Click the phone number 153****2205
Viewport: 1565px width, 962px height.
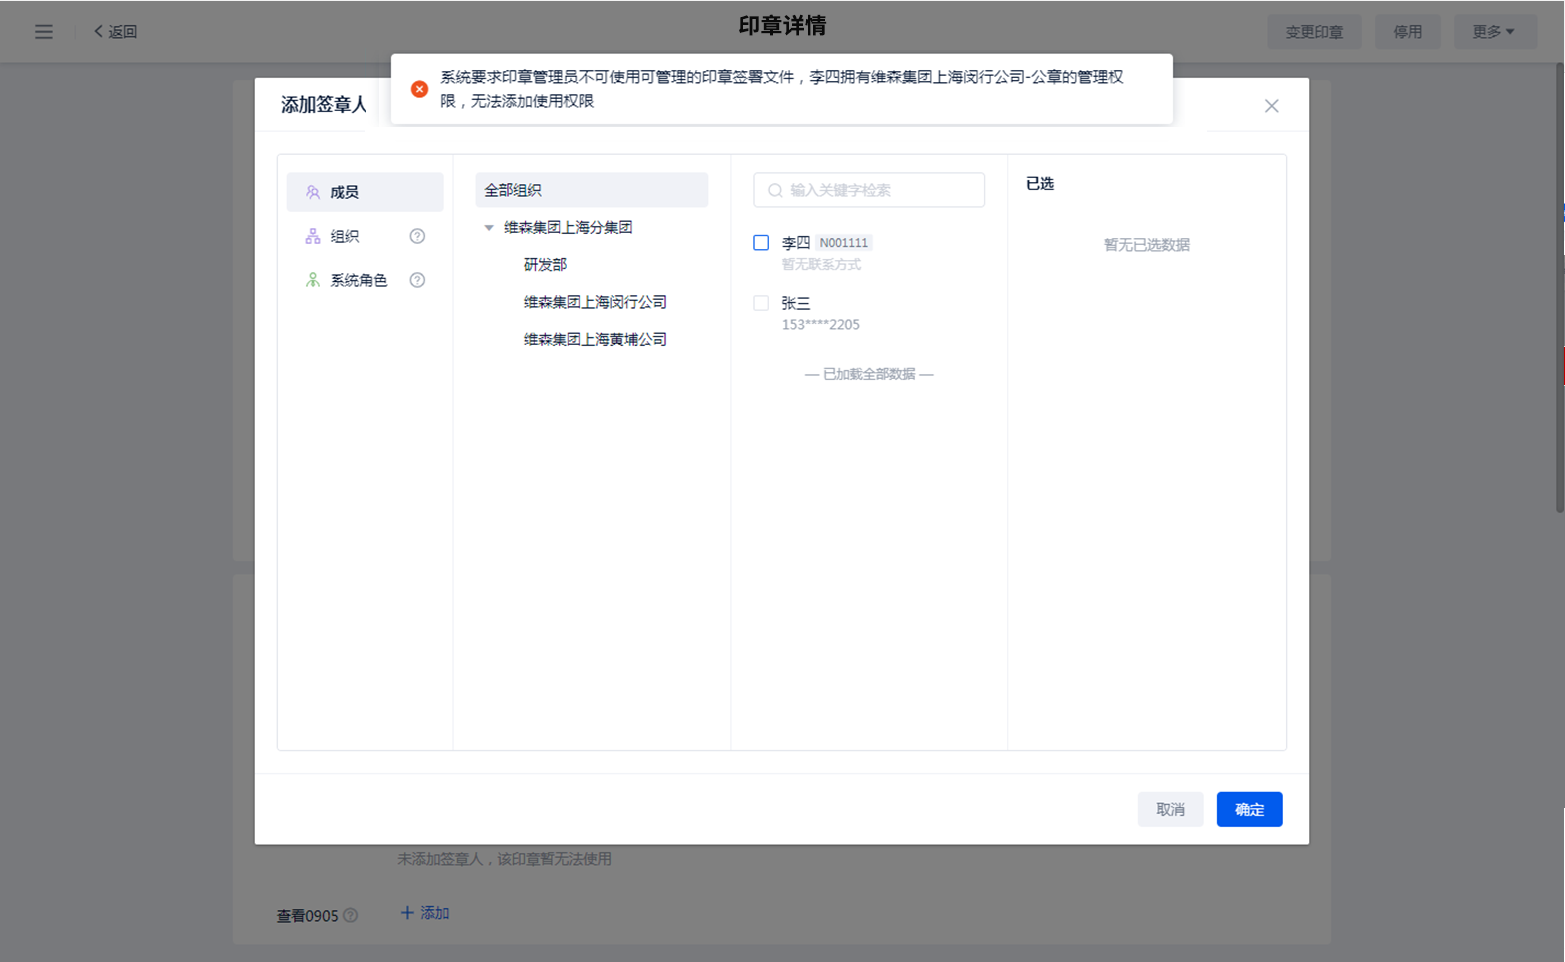coord(820,325)
